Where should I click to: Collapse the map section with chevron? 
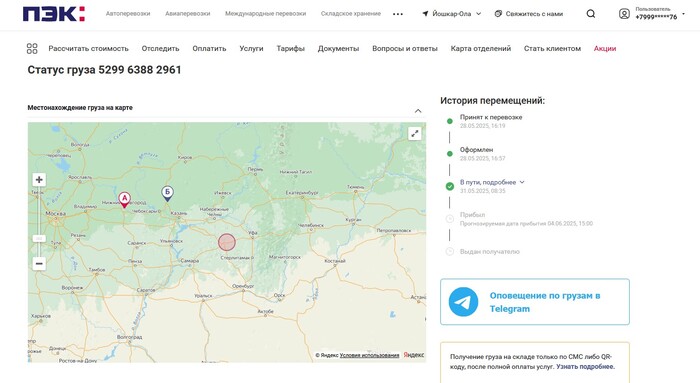coord(418,111)
